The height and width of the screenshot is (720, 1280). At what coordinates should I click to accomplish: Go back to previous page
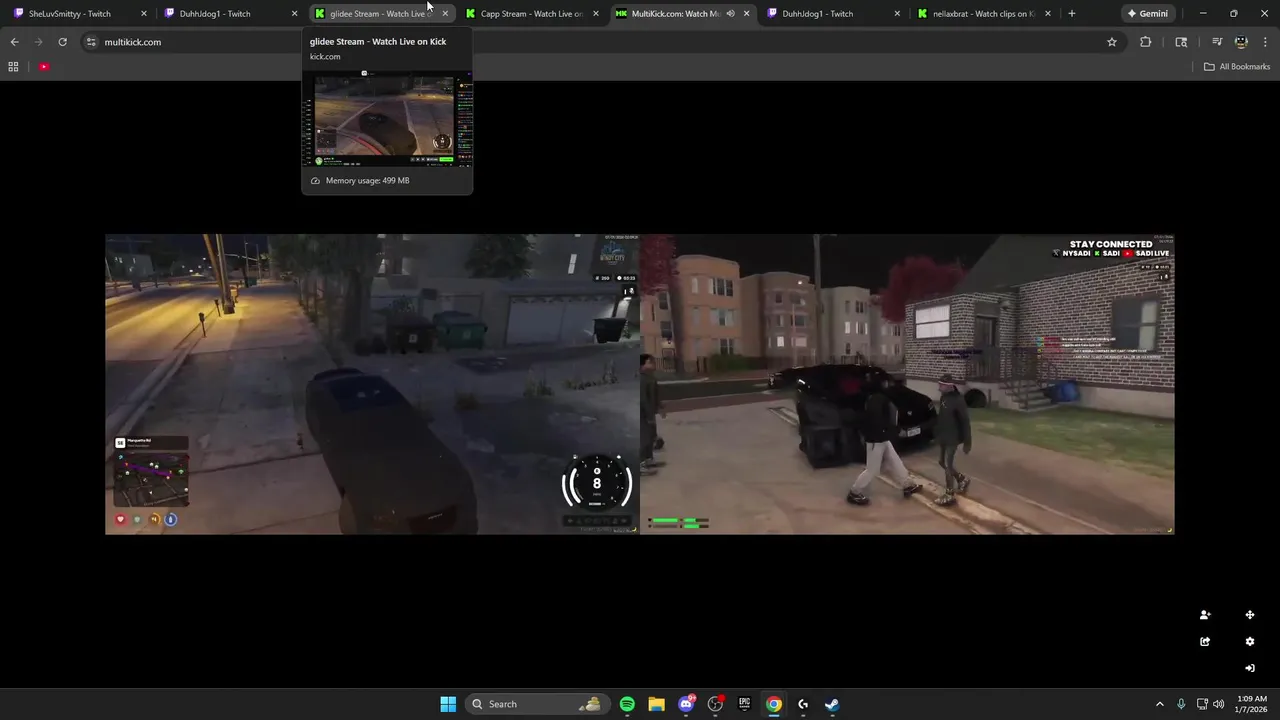pos(14,42)
